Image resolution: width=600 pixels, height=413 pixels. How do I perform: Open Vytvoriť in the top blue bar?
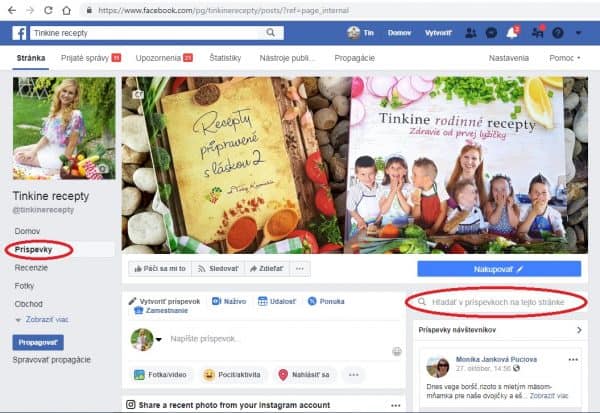tap(438, 33)
